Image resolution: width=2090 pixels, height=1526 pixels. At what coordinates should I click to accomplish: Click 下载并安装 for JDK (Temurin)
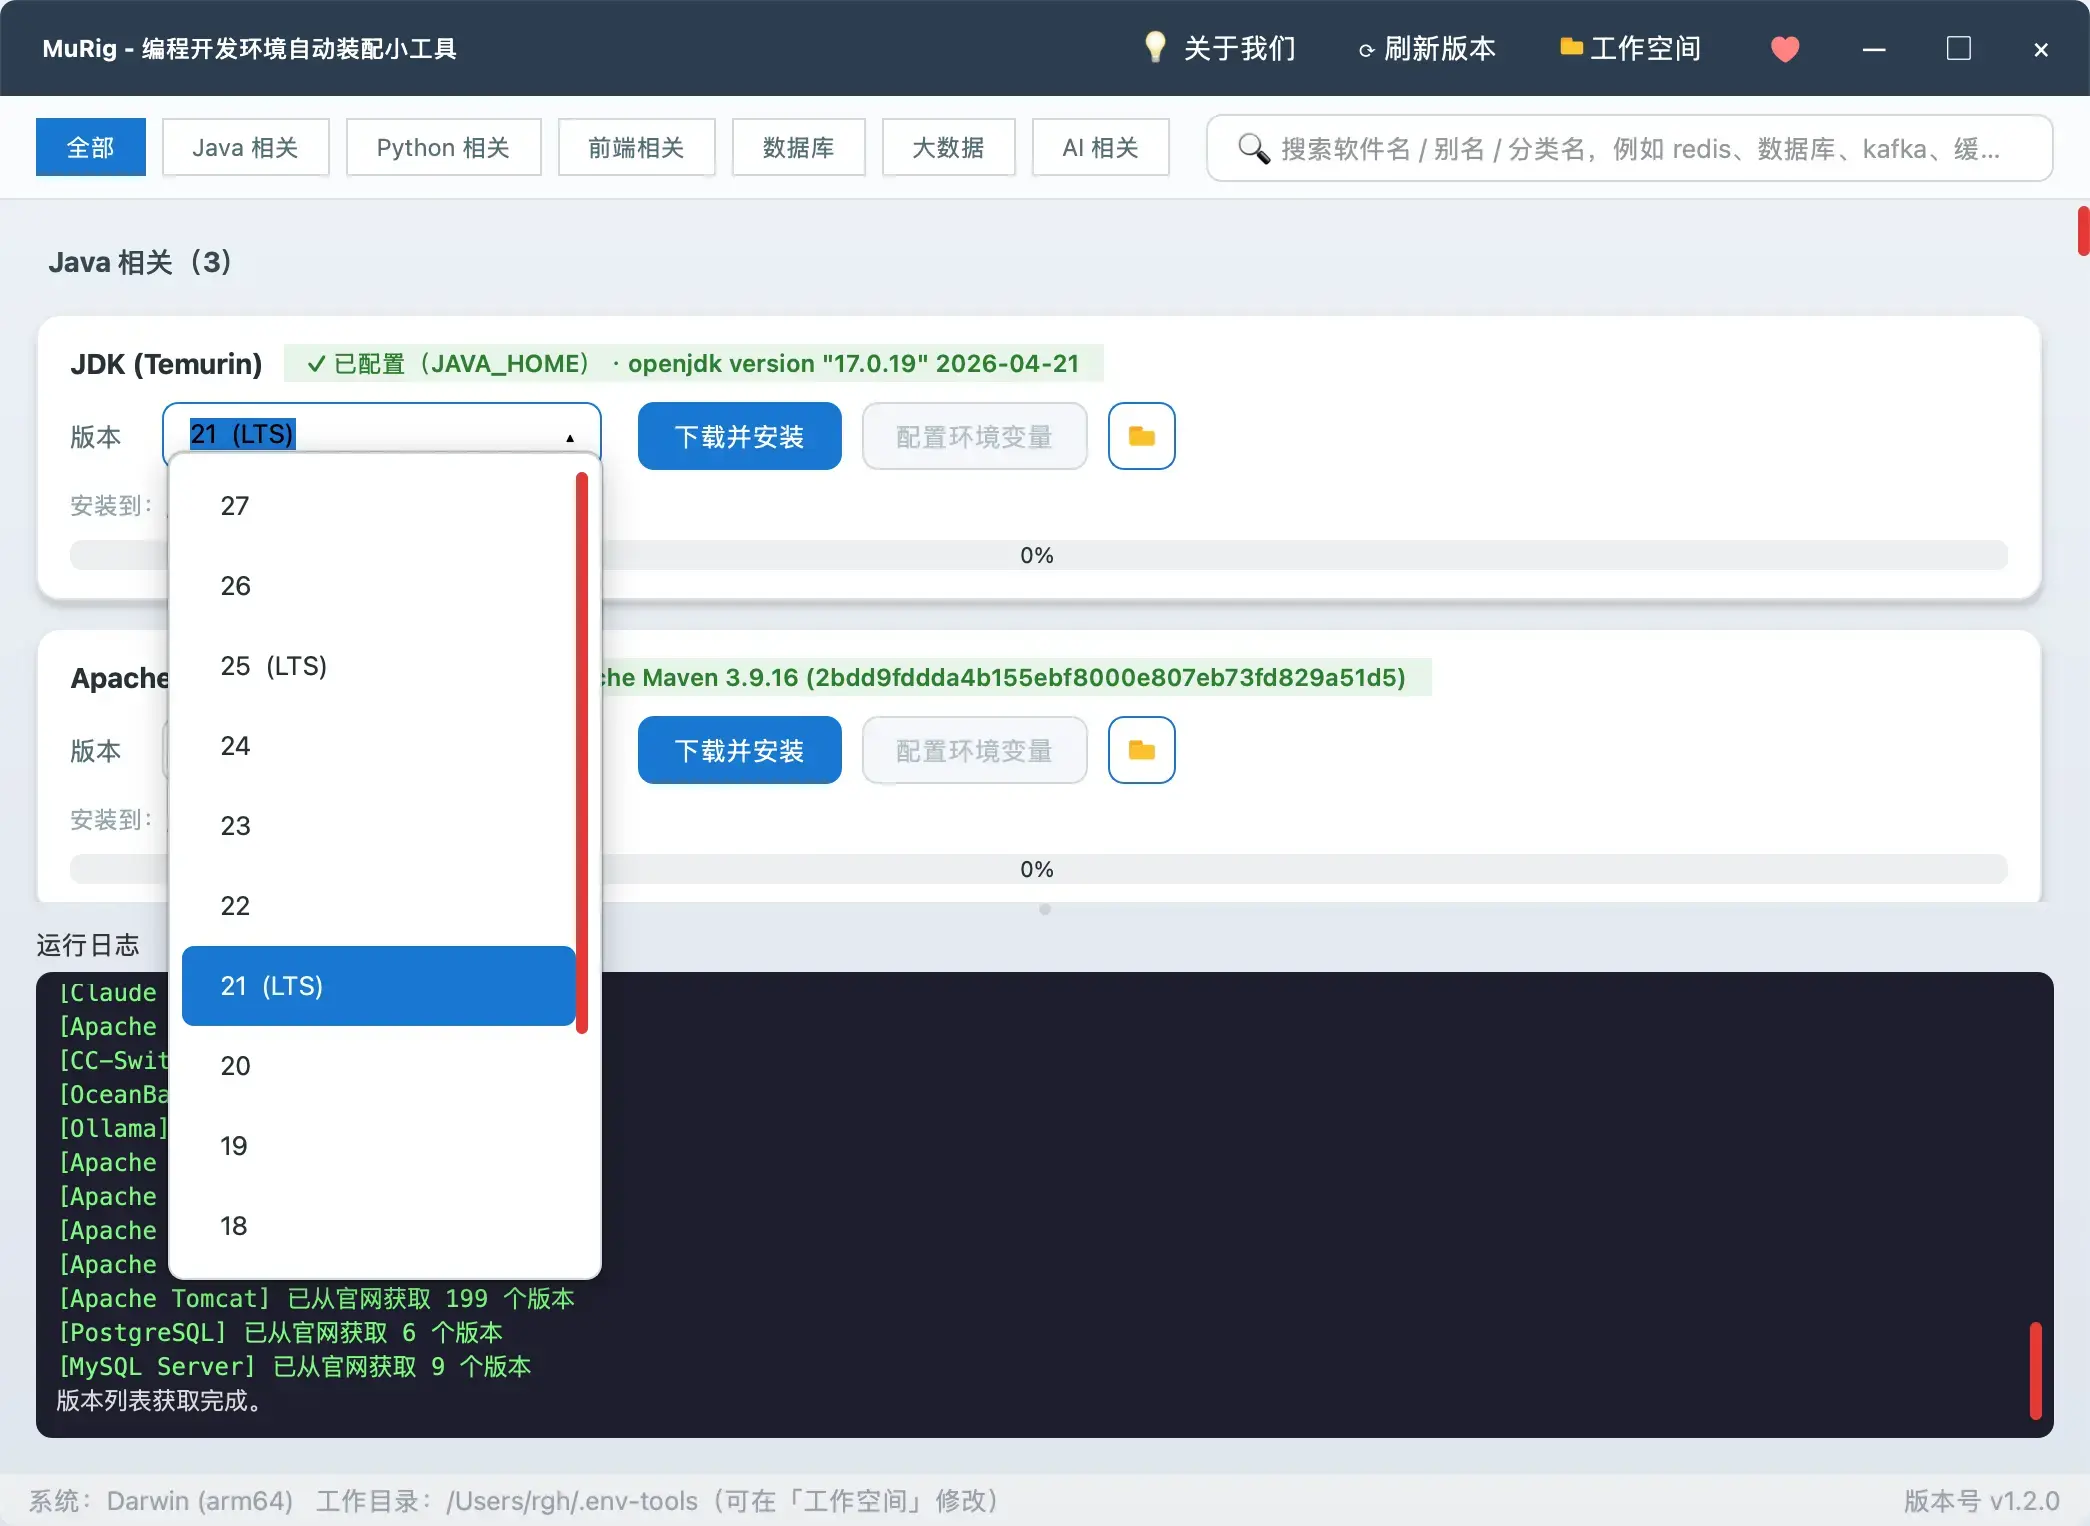click(x=739, y=436)
